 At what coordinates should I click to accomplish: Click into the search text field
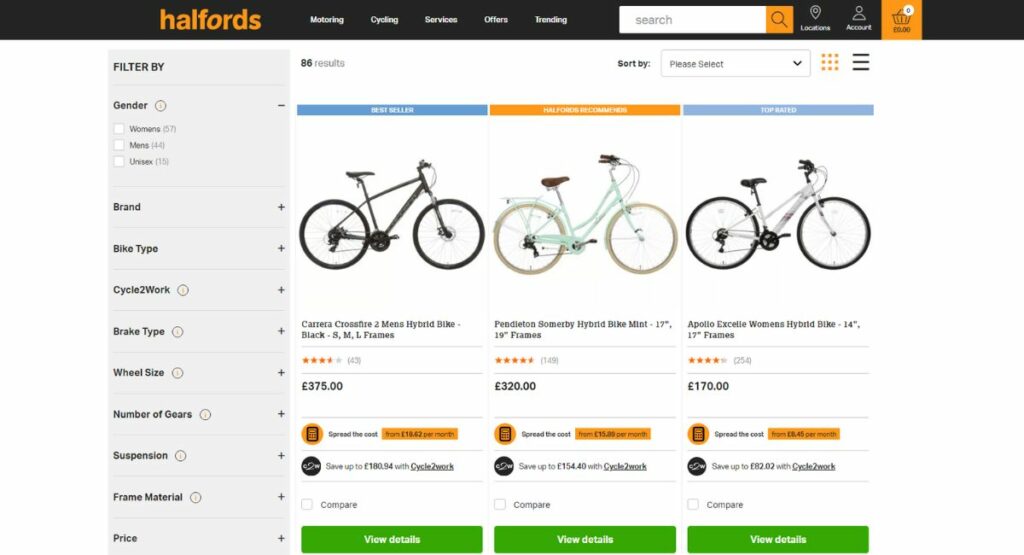pyautogui.click(x=692, y=20)
